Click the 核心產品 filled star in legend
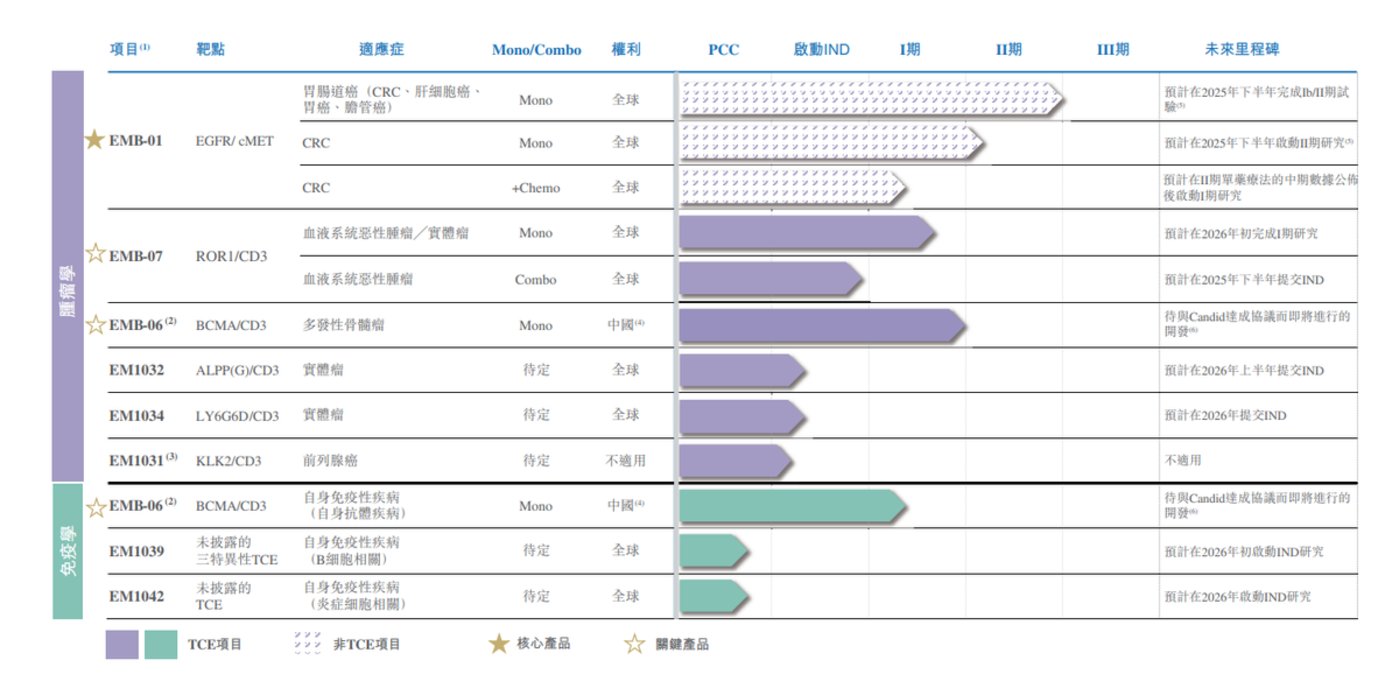 [499, 644]
